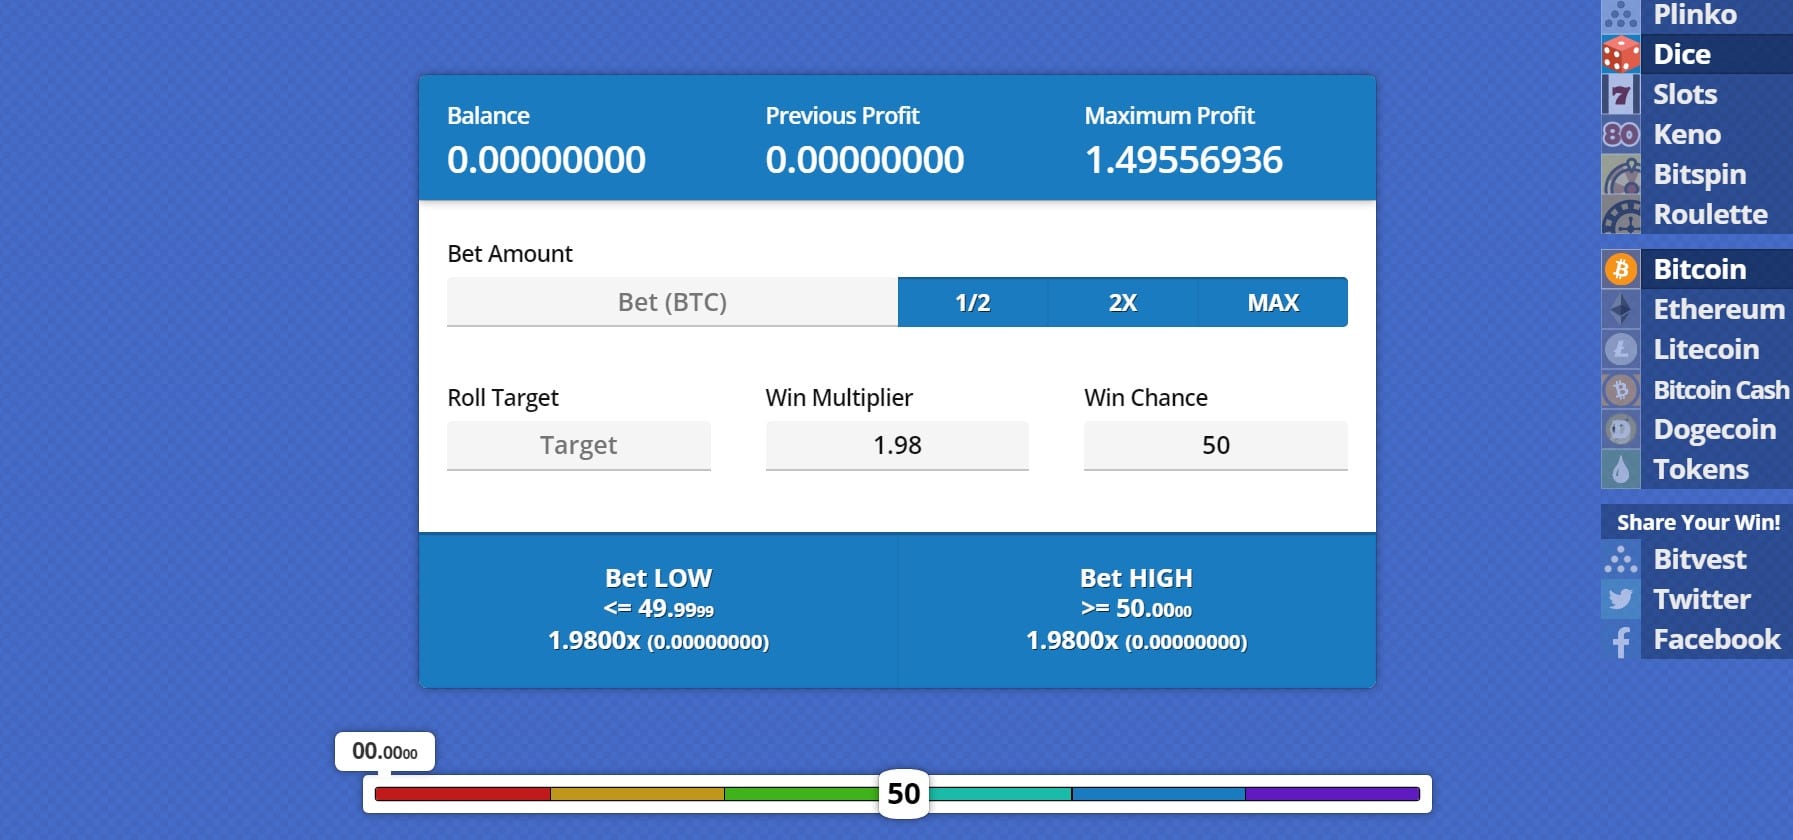Select the Ethereum diamond icon
The height and width of the screenshot is (840, 1793).
click(1621, 309)
